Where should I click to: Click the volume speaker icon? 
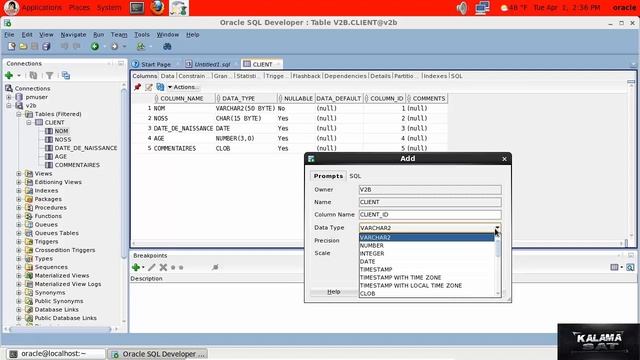(462, 8)
